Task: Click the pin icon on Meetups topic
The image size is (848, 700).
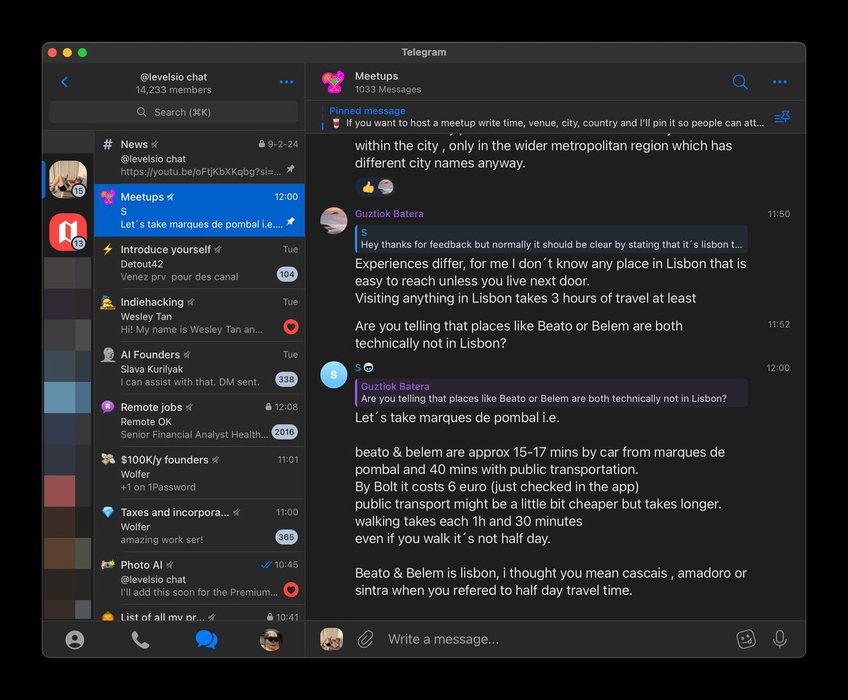Action: (x=290, y=221)
